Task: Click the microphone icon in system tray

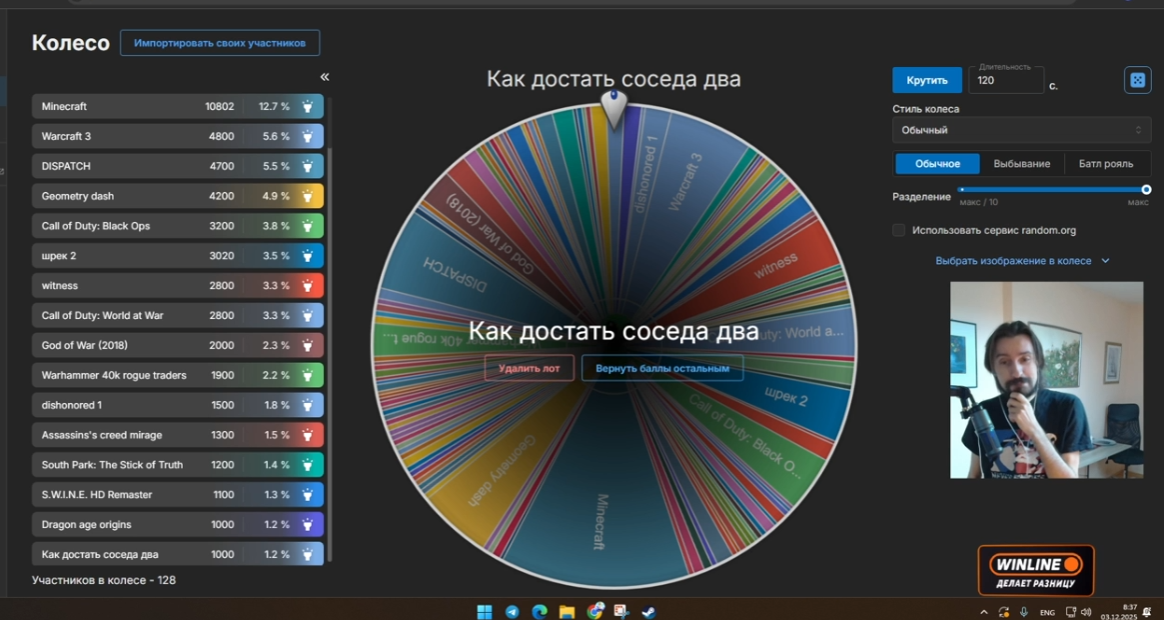Action: pyautogui.click(x=1024, y=612)
